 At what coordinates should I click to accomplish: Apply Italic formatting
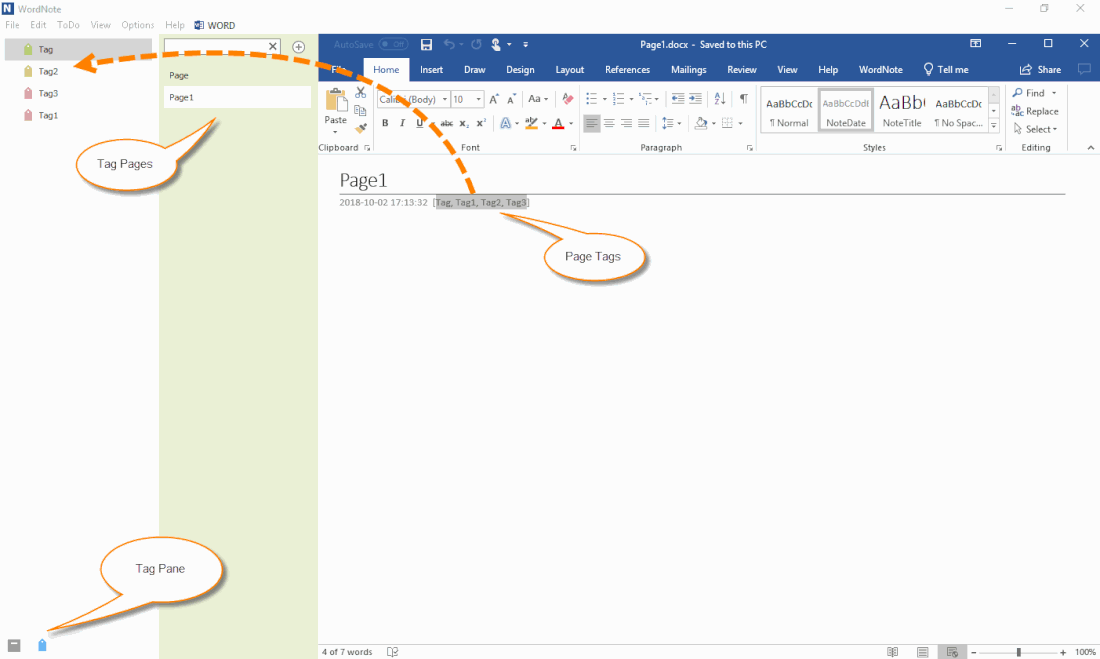pos(402,123)
